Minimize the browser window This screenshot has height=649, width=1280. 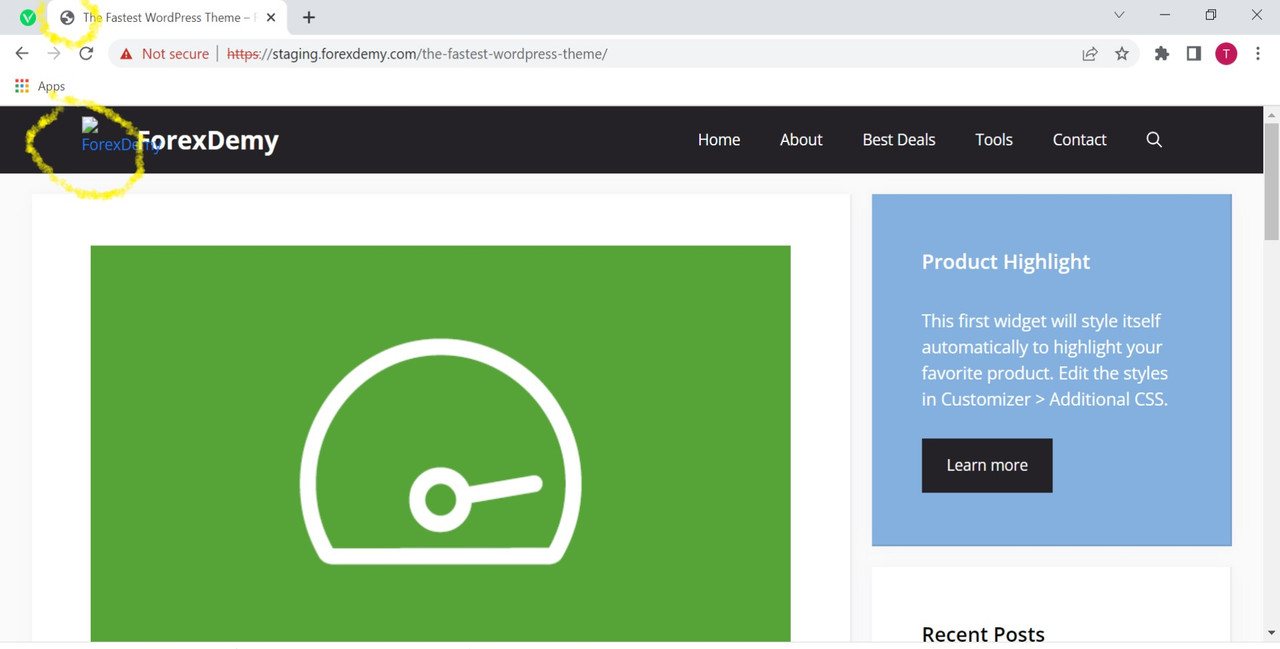pos(1165,15)
